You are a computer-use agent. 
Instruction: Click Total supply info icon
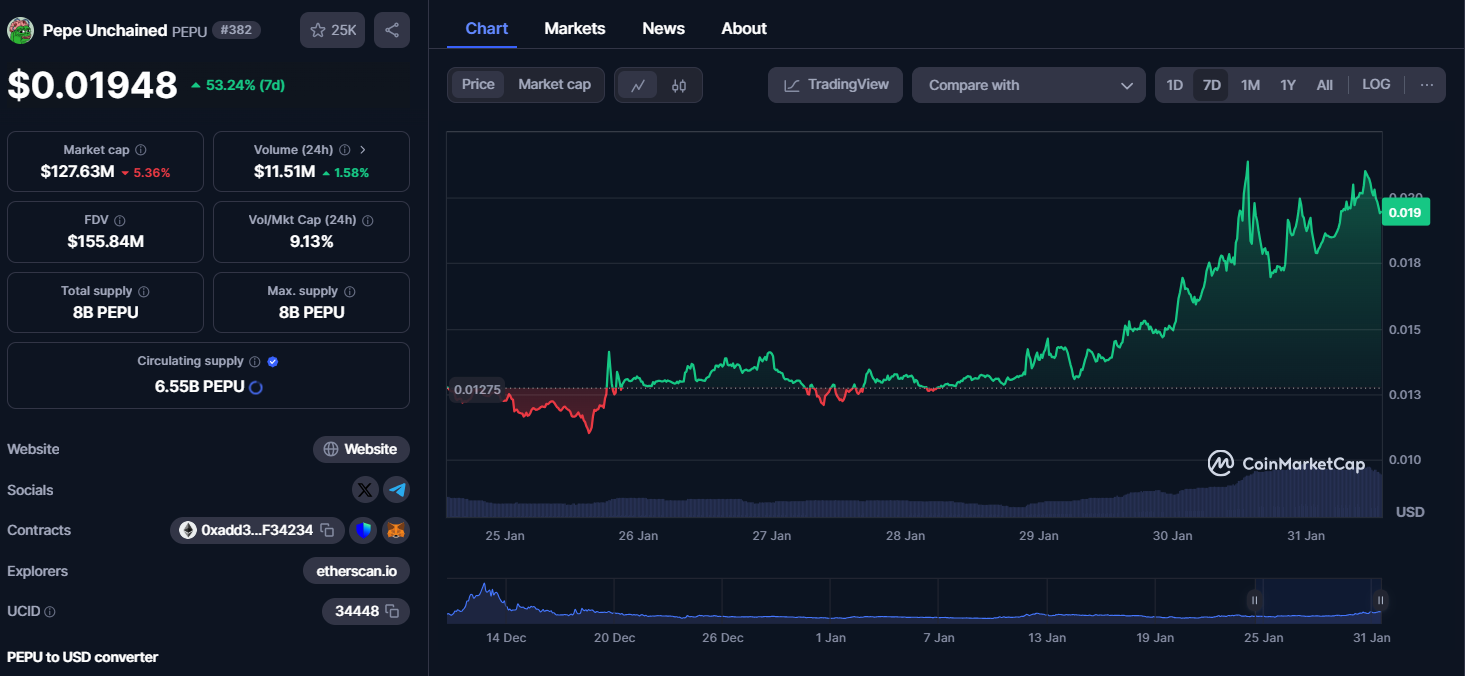click(144, 291)
